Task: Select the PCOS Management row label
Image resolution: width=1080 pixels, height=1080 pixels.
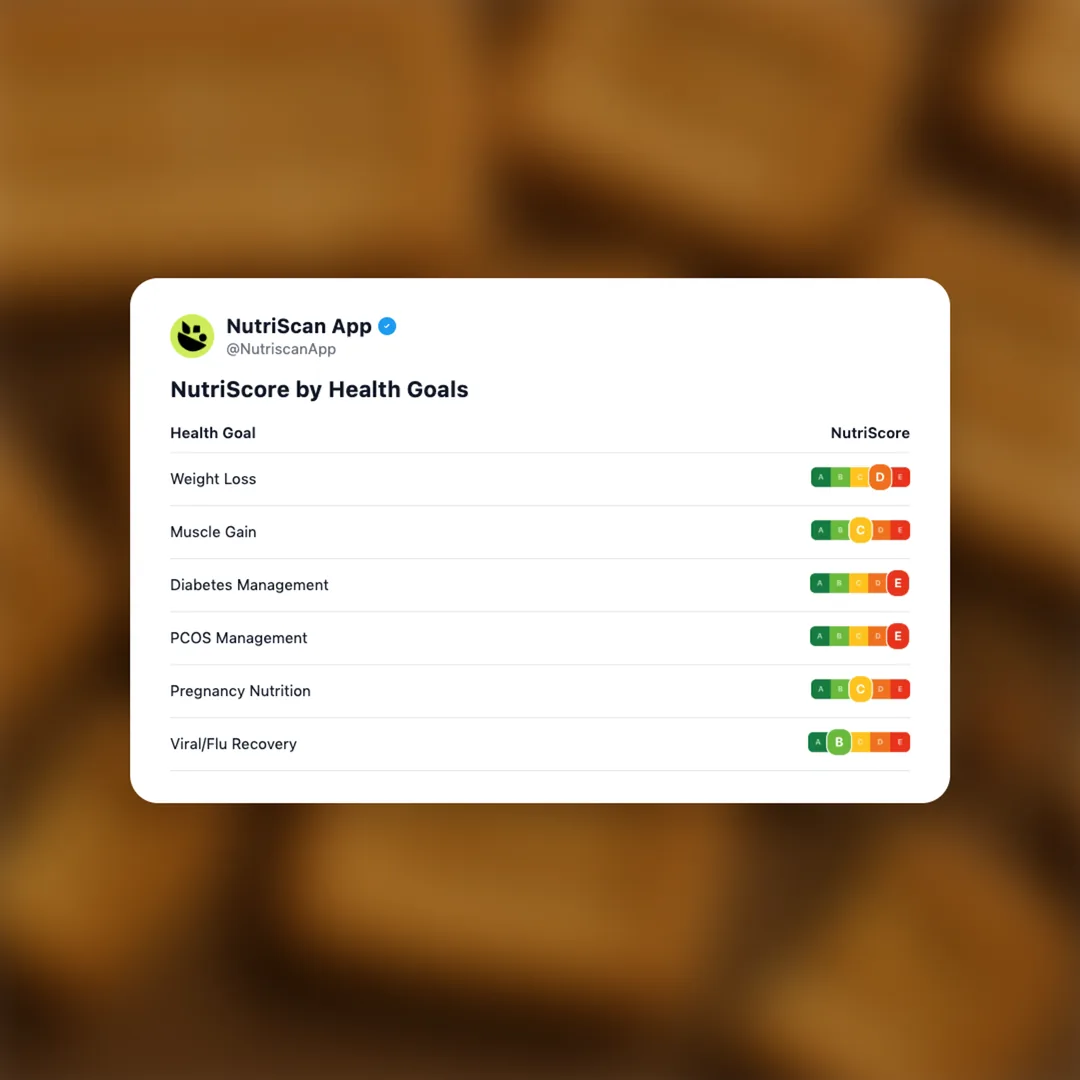Action: (x=238, y=638)
